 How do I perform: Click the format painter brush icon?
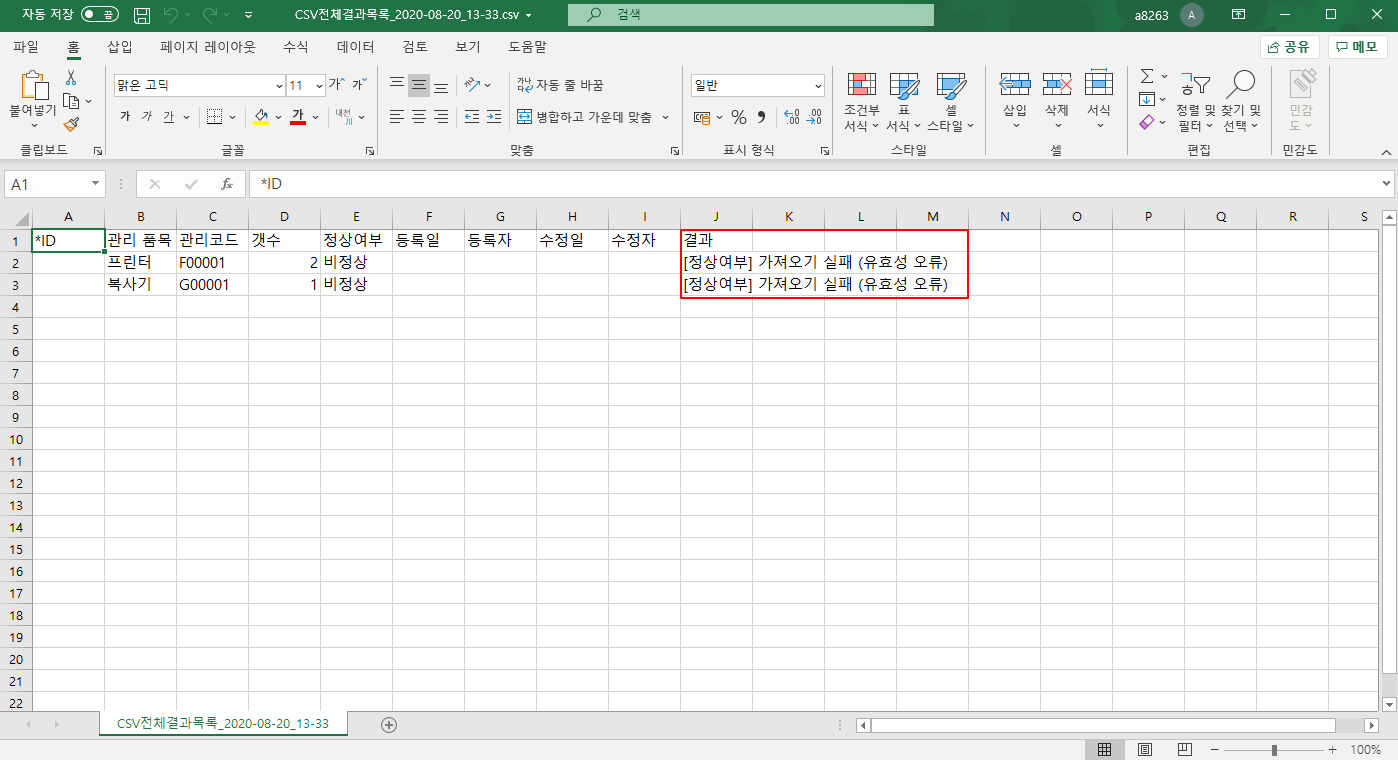[x=71, y=124]
